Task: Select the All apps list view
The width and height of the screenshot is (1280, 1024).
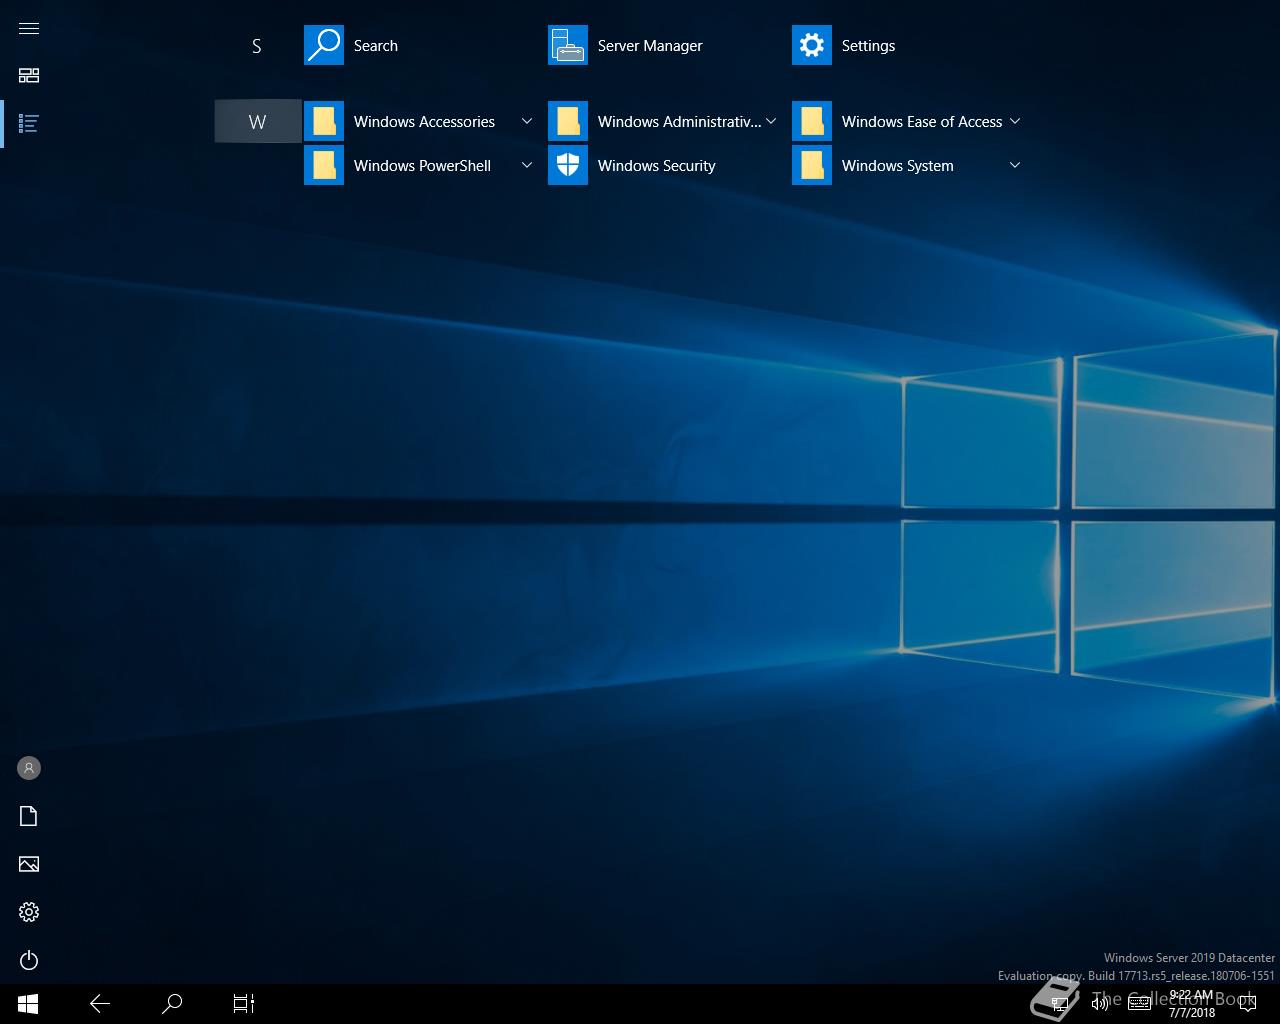Action: (29, 124)
